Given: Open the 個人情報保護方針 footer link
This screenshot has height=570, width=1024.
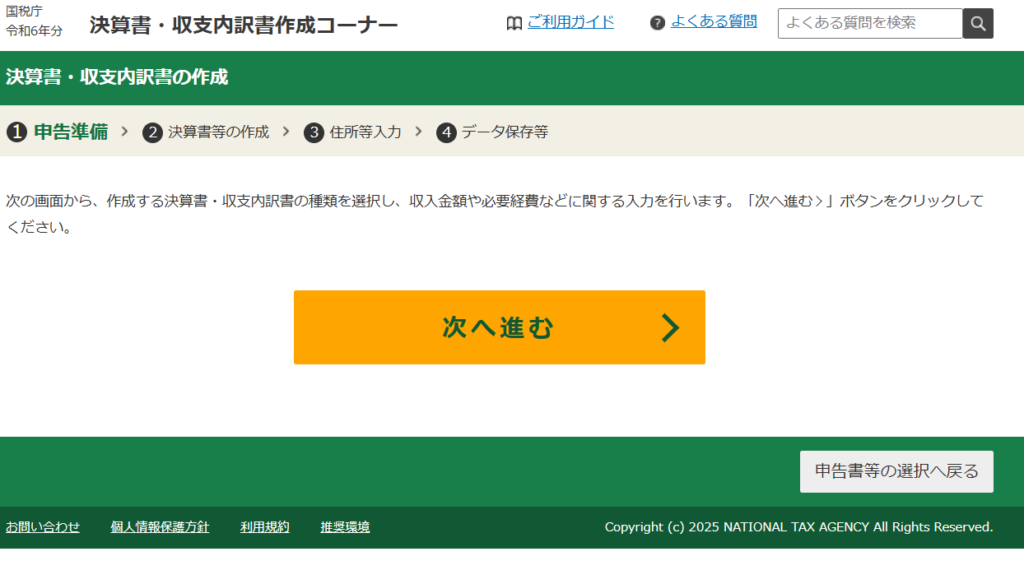Looking at the screenshot, I should point(160,527).
